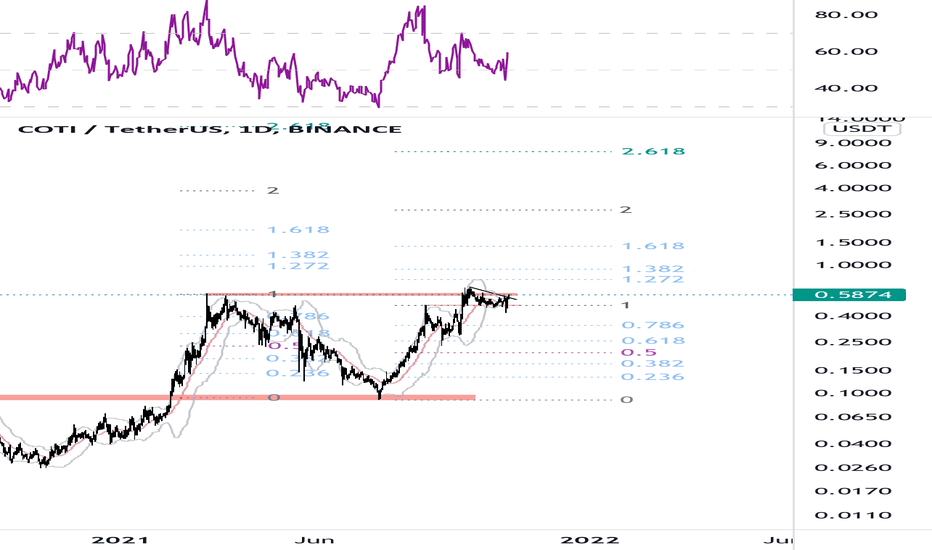This screenshot has width=932, height=550.
Task: Click the 0.1500 price axis value
Action: tap(853, 370)
